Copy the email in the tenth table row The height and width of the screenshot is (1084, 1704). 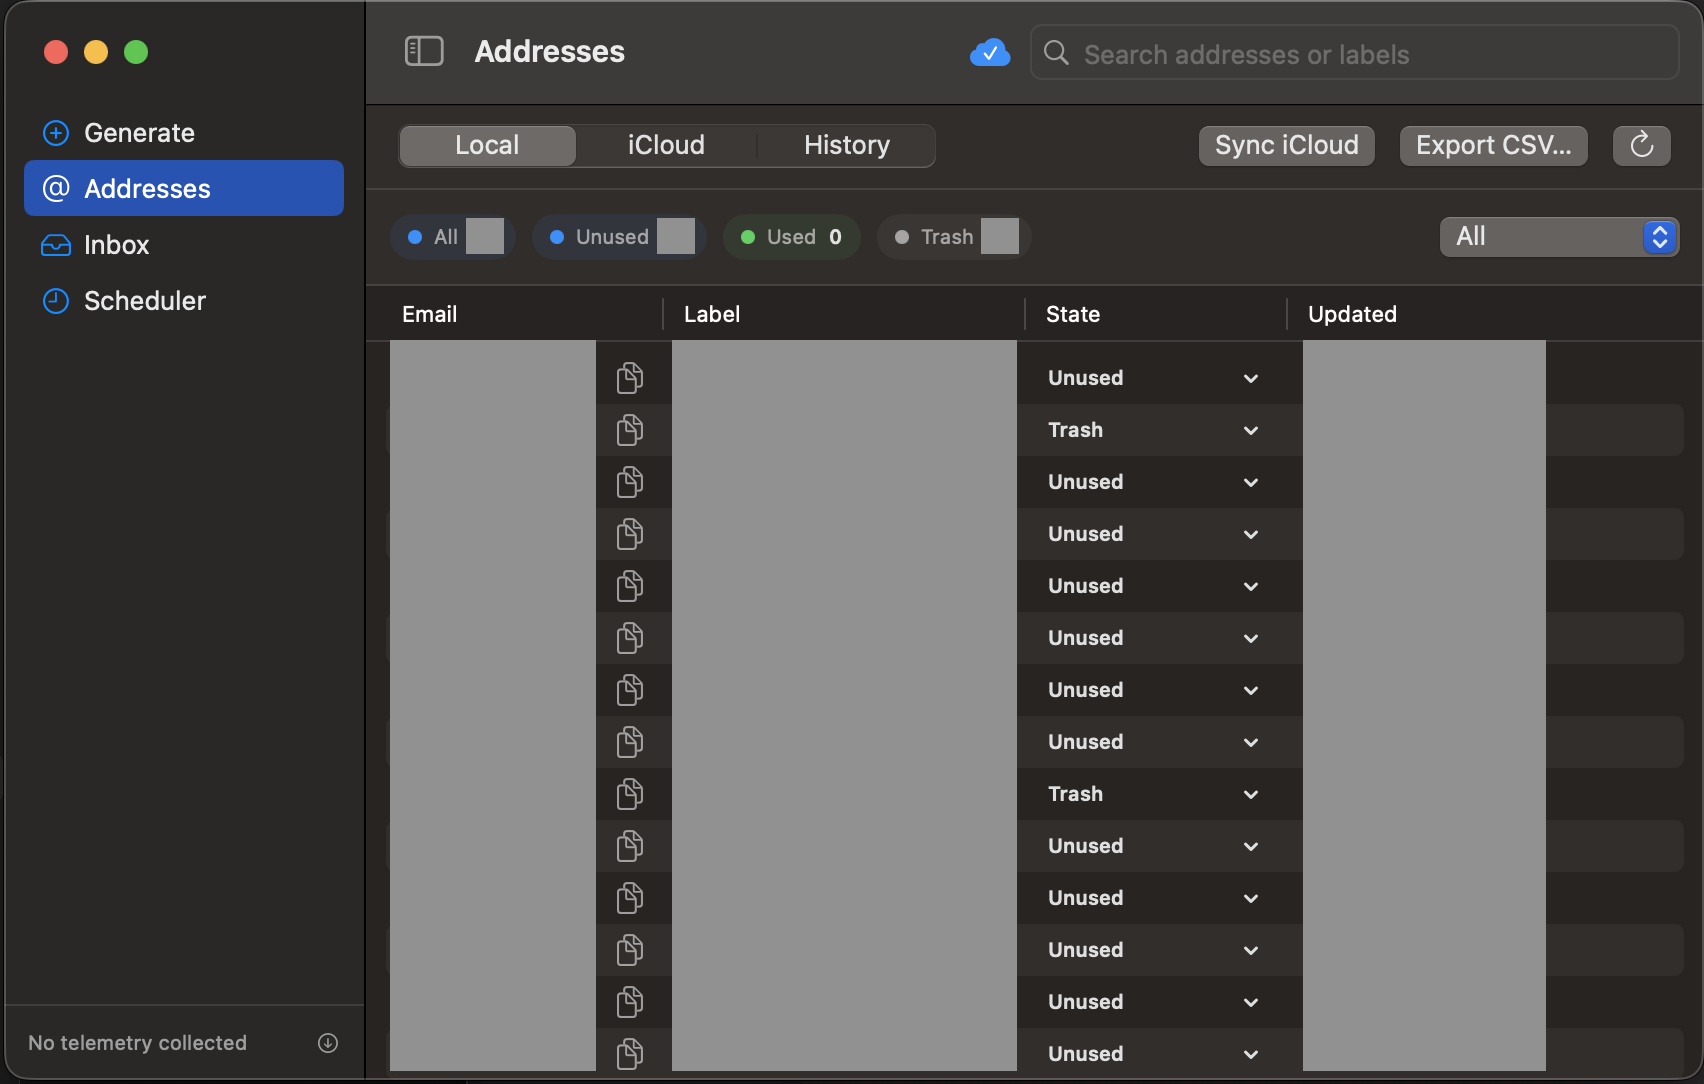click(x=630, y=846)
